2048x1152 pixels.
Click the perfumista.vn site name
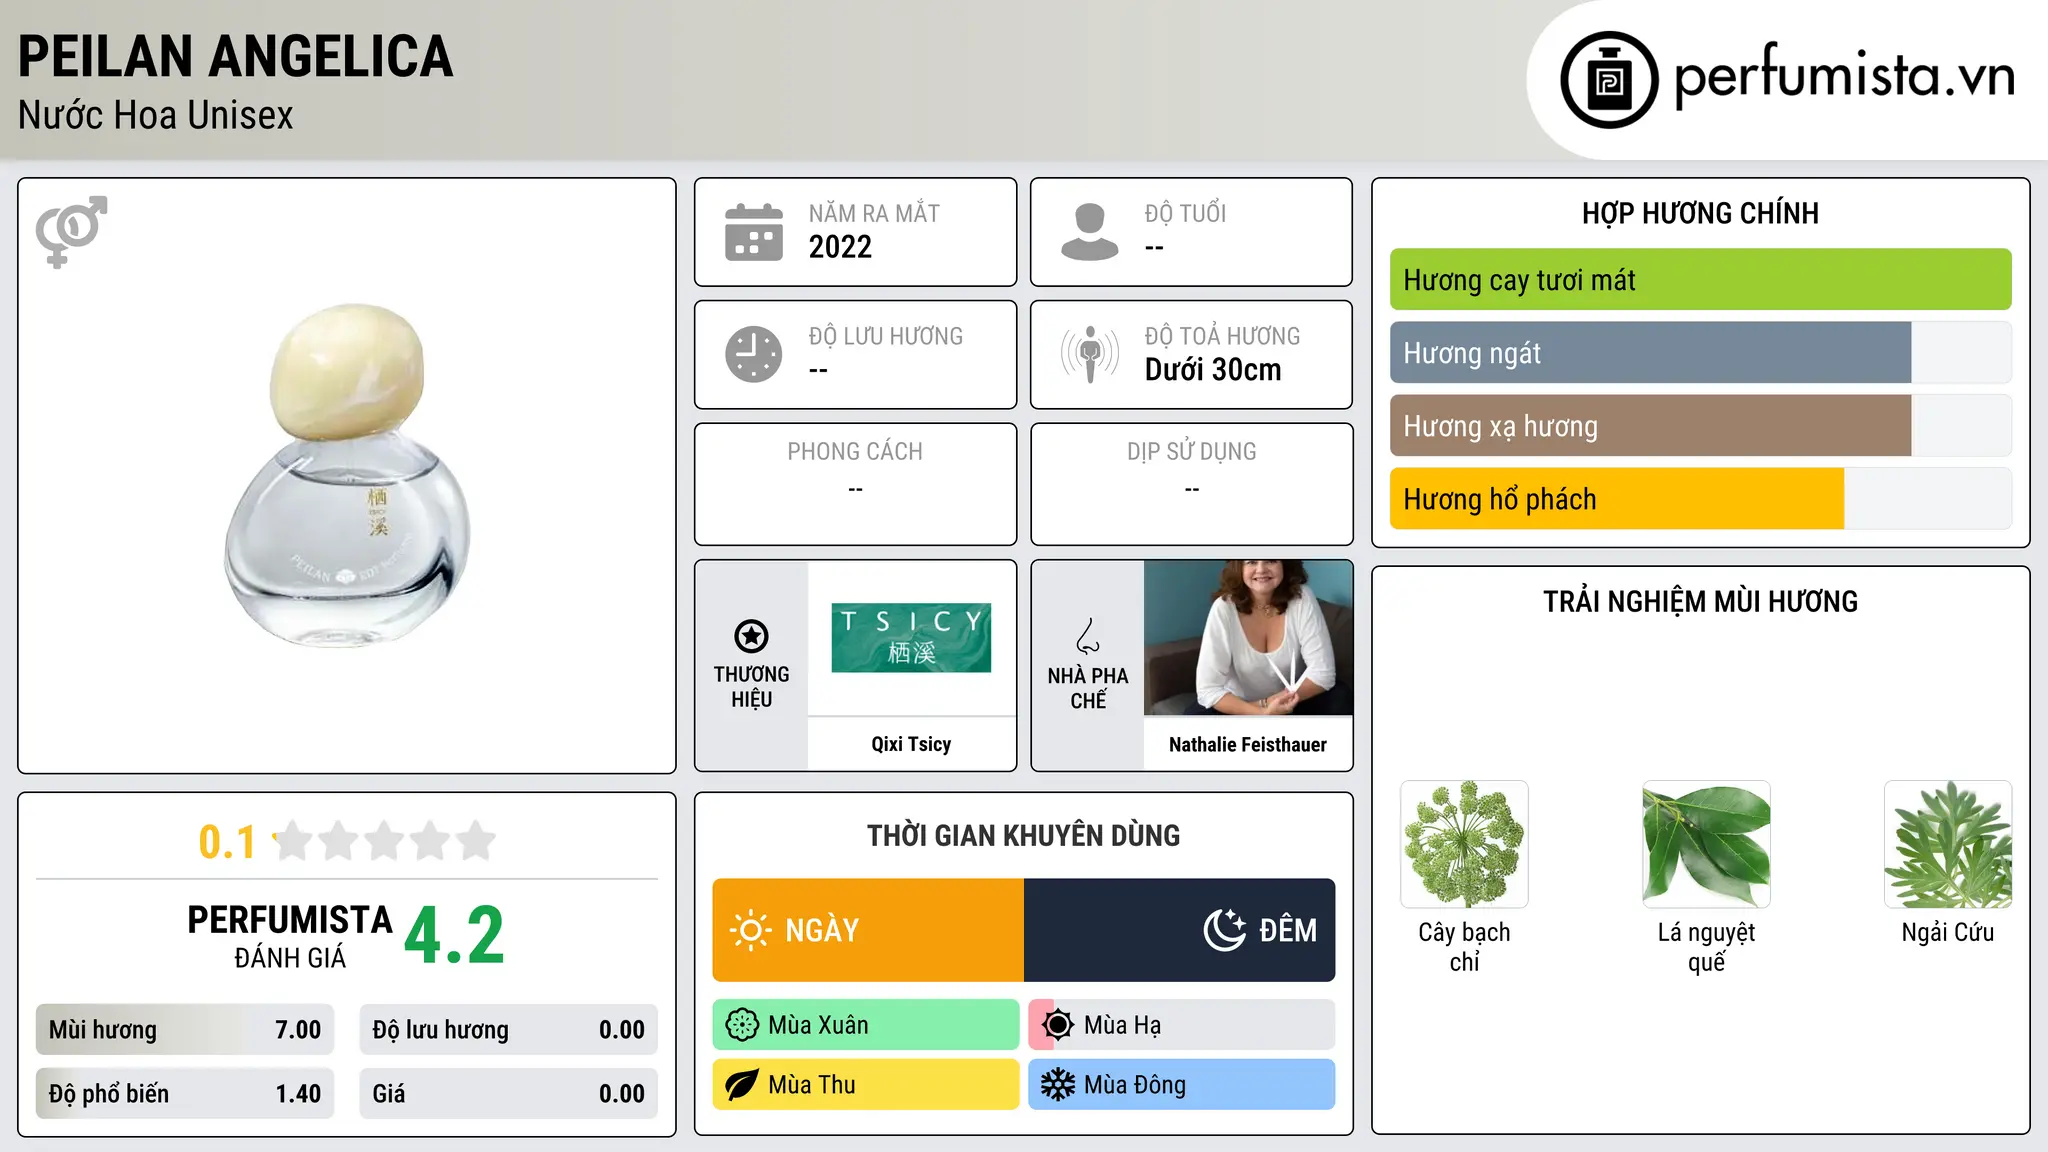1844,77
